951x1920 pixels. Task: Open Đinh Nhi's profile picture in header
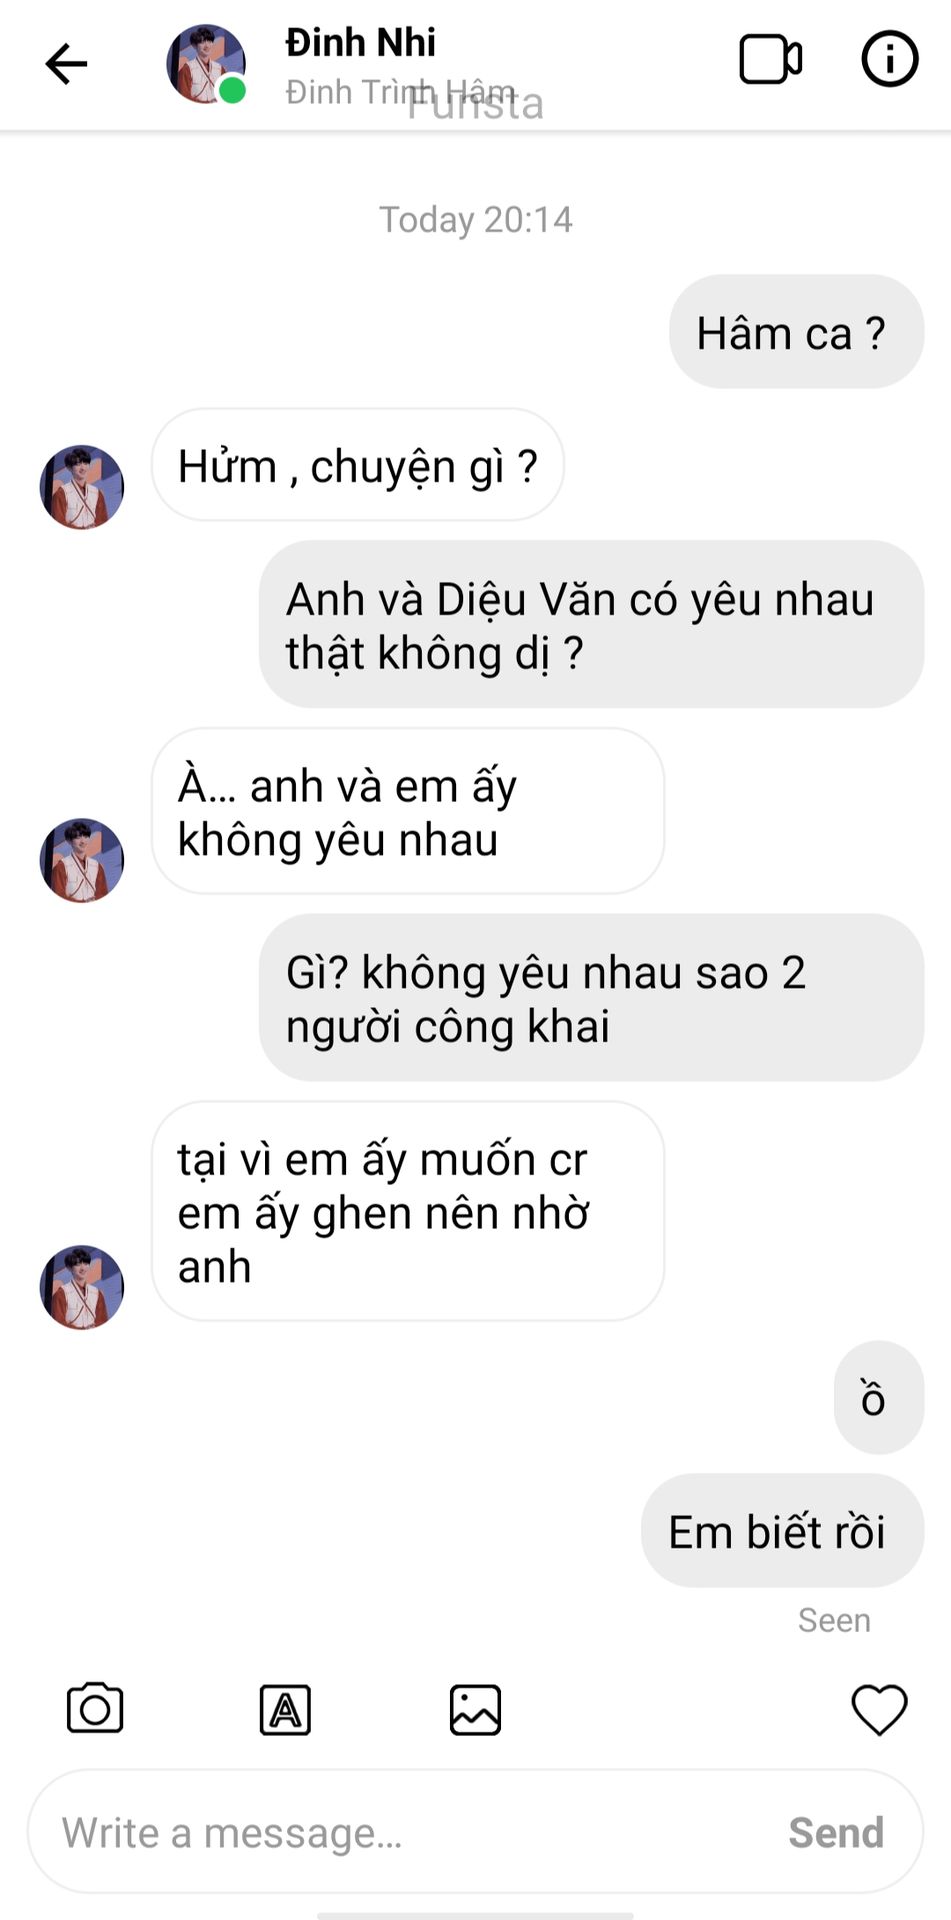pos(206,65)
